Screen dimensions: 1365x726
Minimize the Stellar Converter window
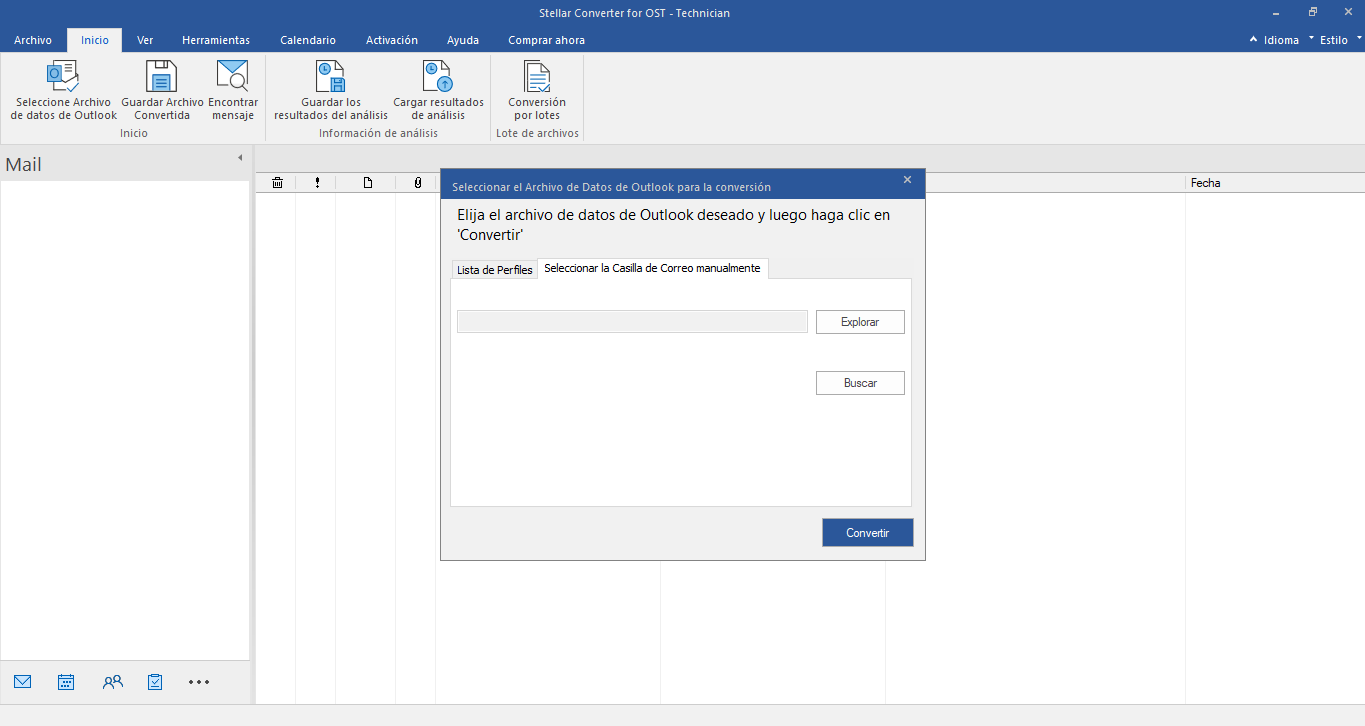[x=1277, y=13]
